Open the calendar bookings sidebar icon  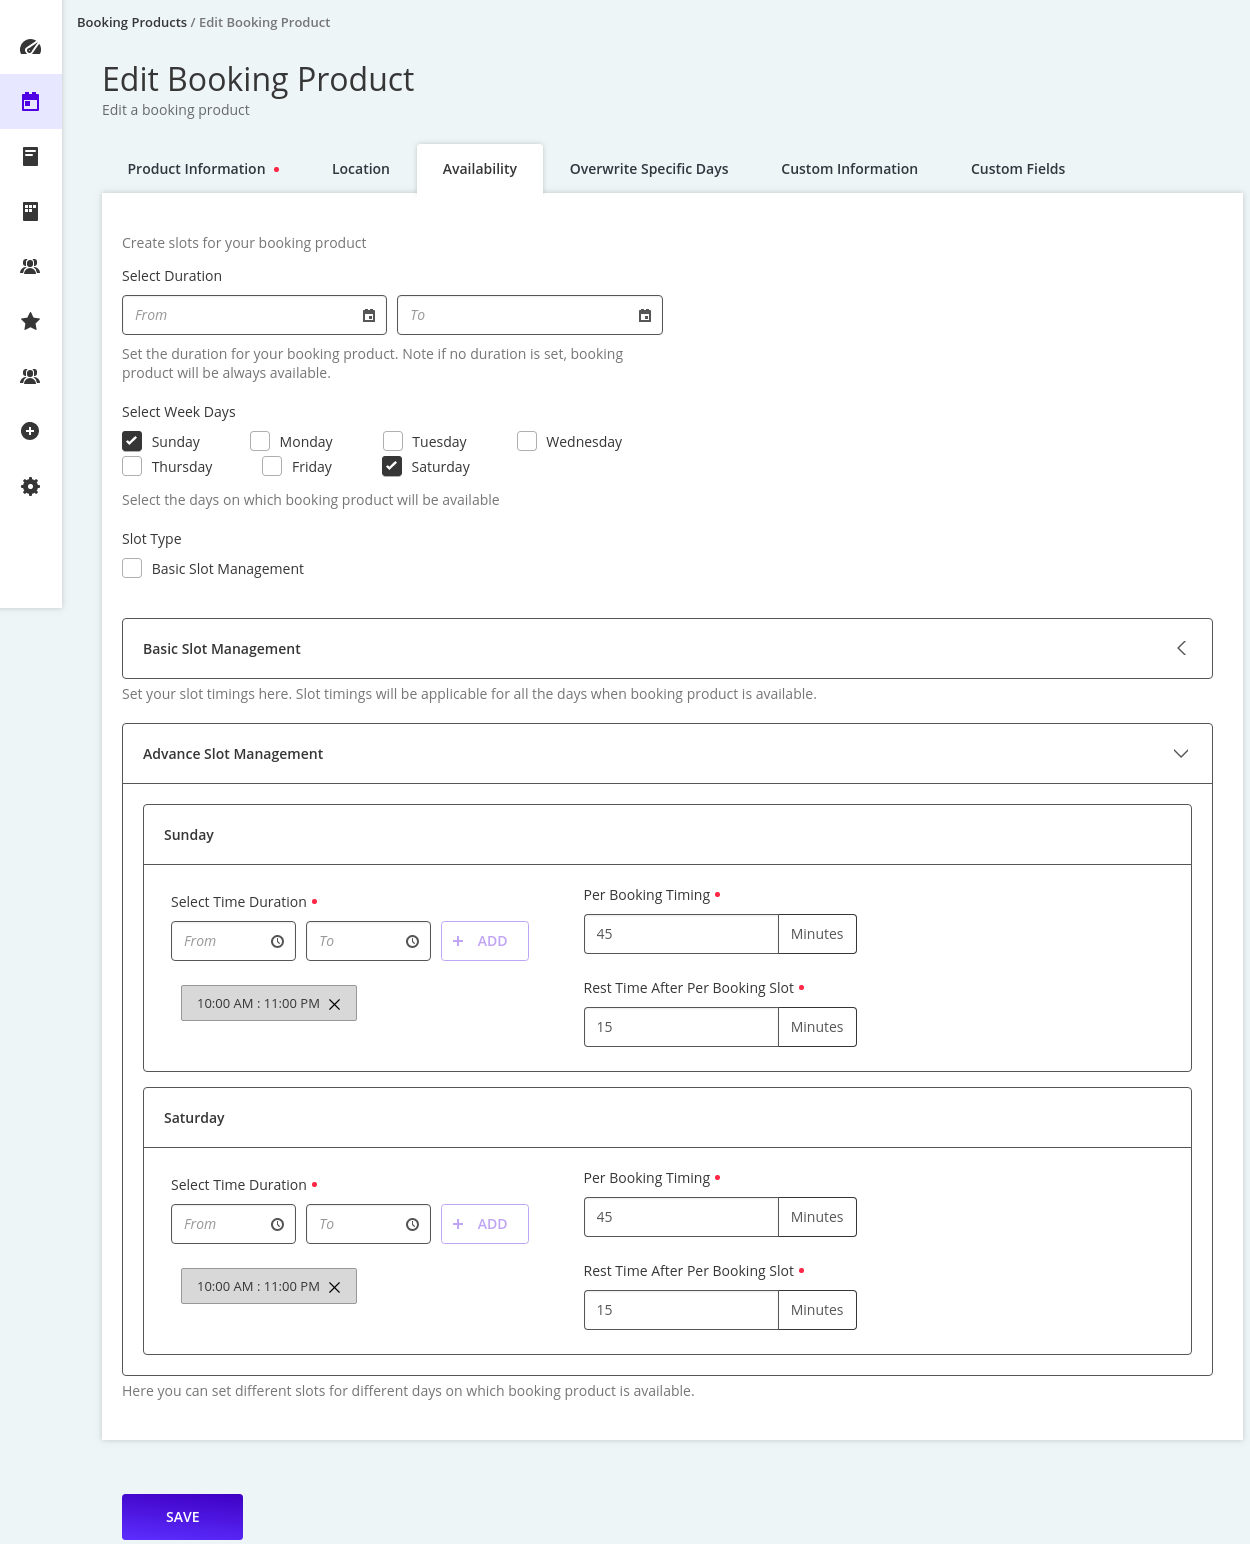pos(31,101)
